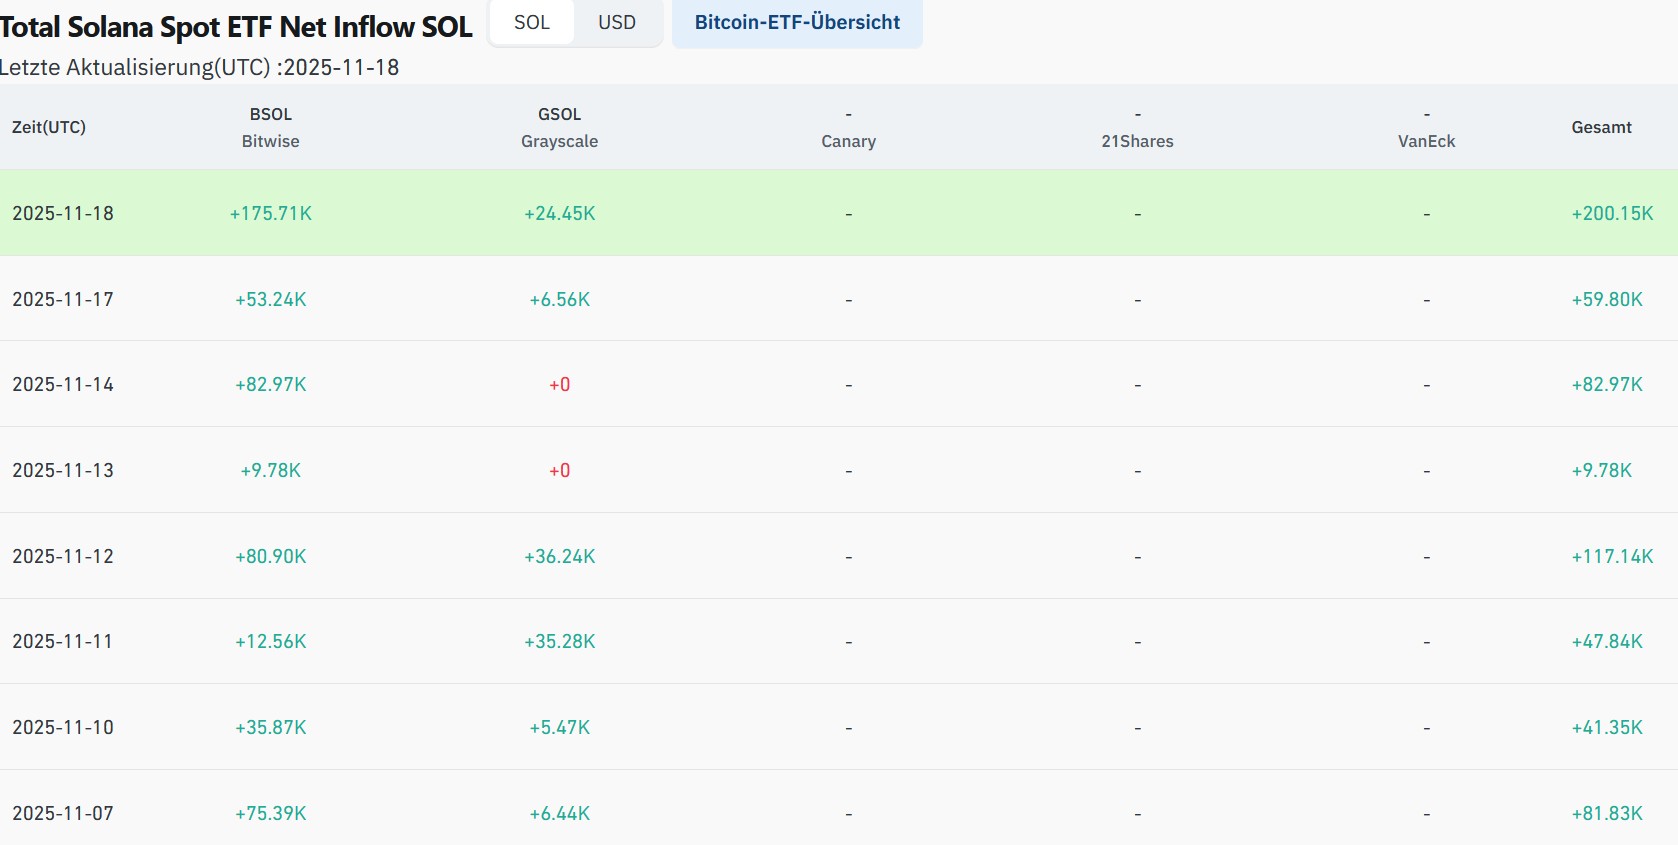The height and width of the screenshot is (845, 1678).
Task: Click the +200.15K total value
Action: [x=1612, y=213]
